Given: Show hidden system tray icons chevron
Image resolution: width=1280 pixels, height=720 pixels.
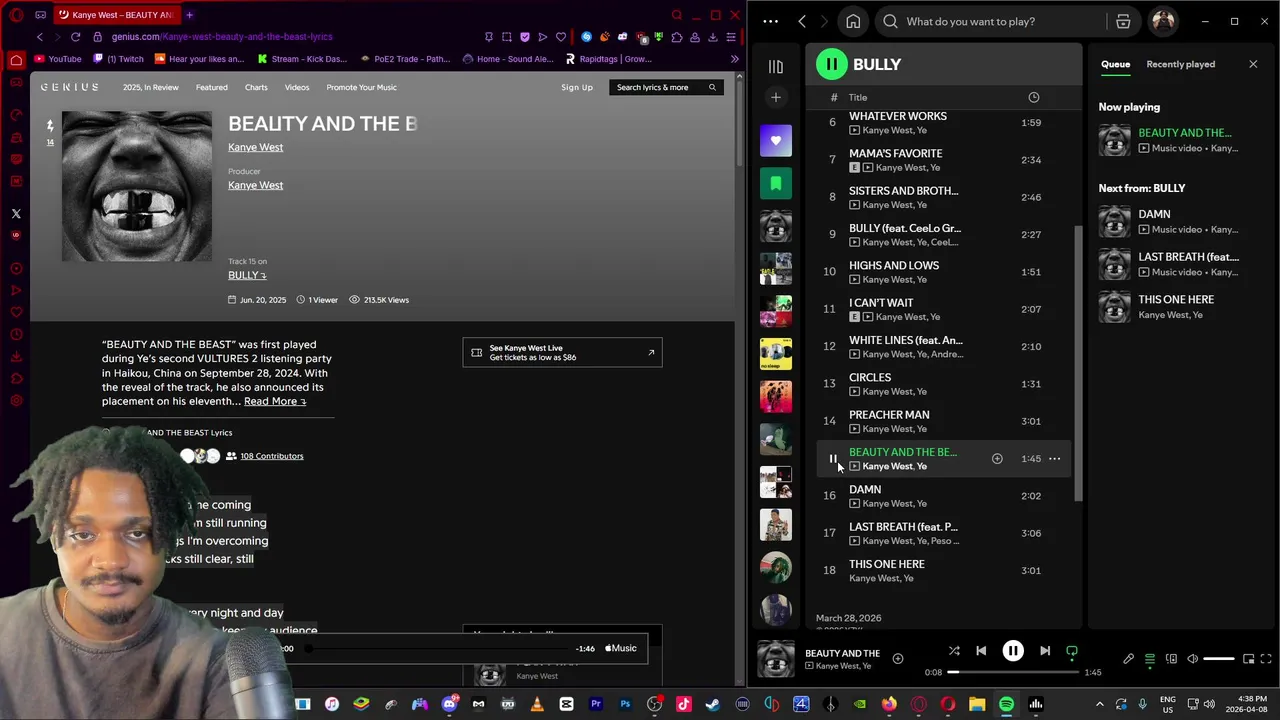Looking at the screenshot, I should (x=1100, y=704).
